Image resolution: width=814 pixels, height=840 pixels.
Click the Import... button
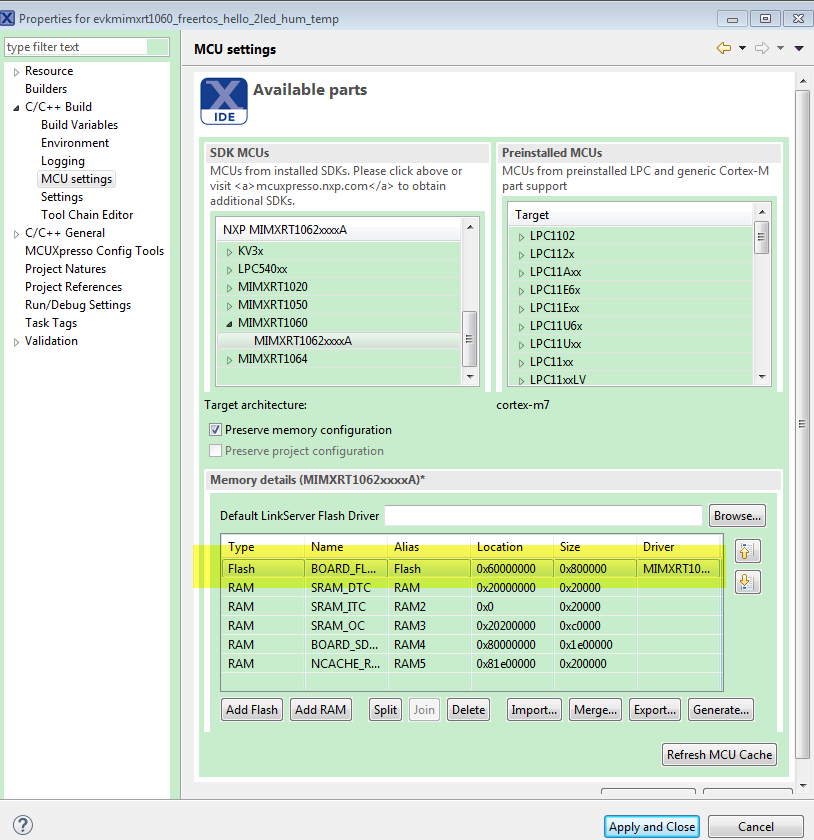click(x=534, y=710)
